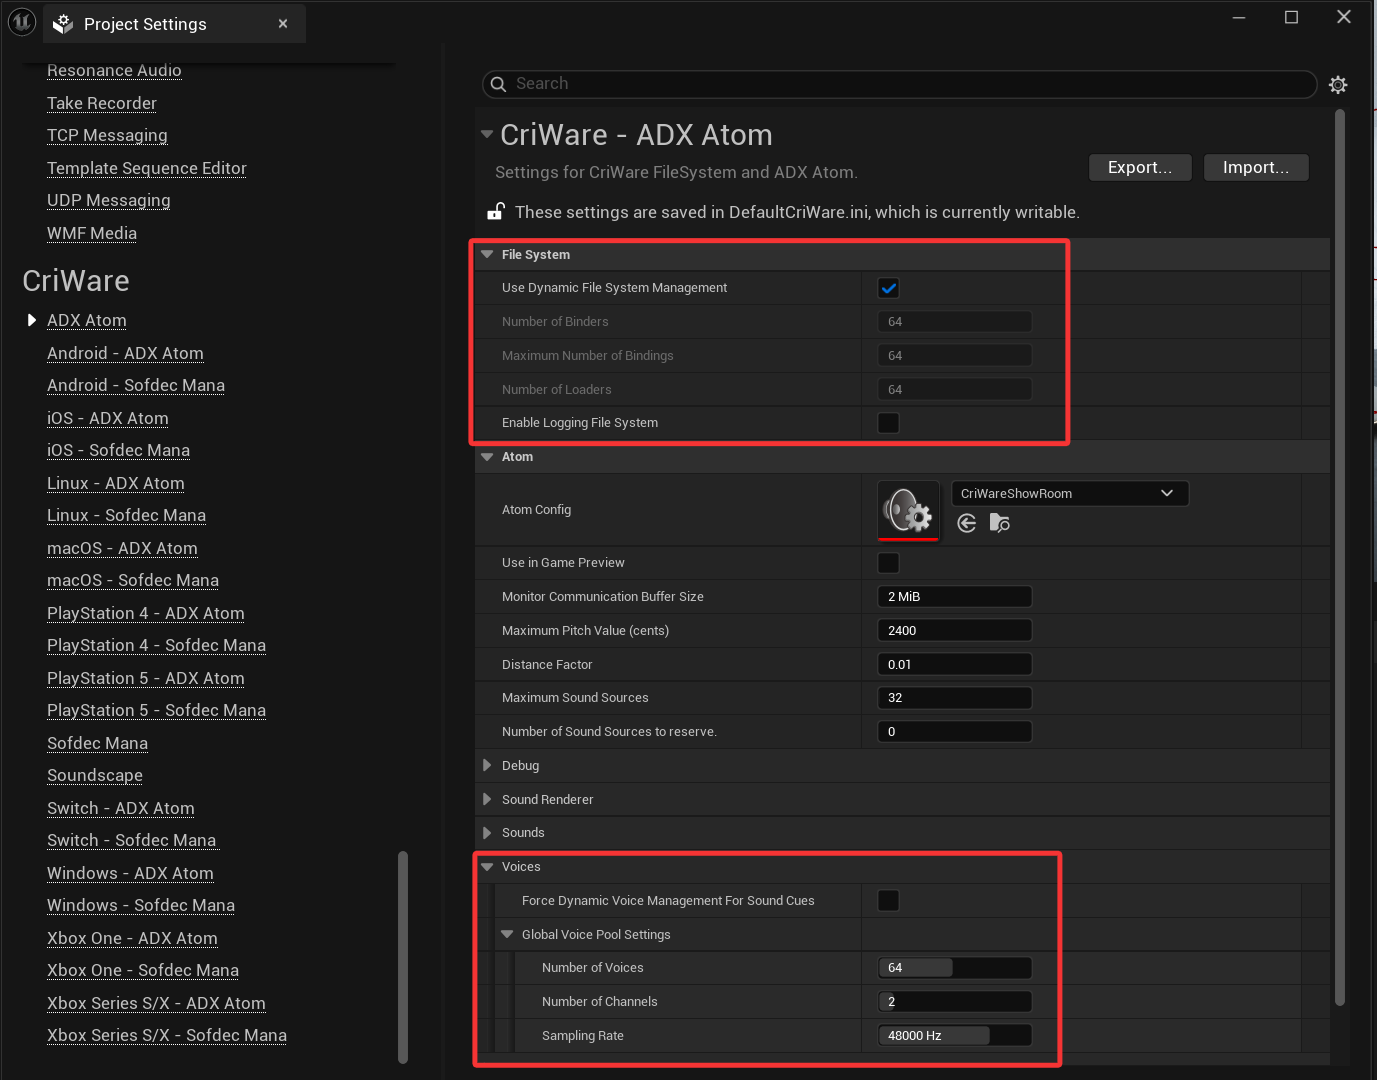The image size is (1377, 1080).
Task: Click the Export button
Action: [1139, 167]
